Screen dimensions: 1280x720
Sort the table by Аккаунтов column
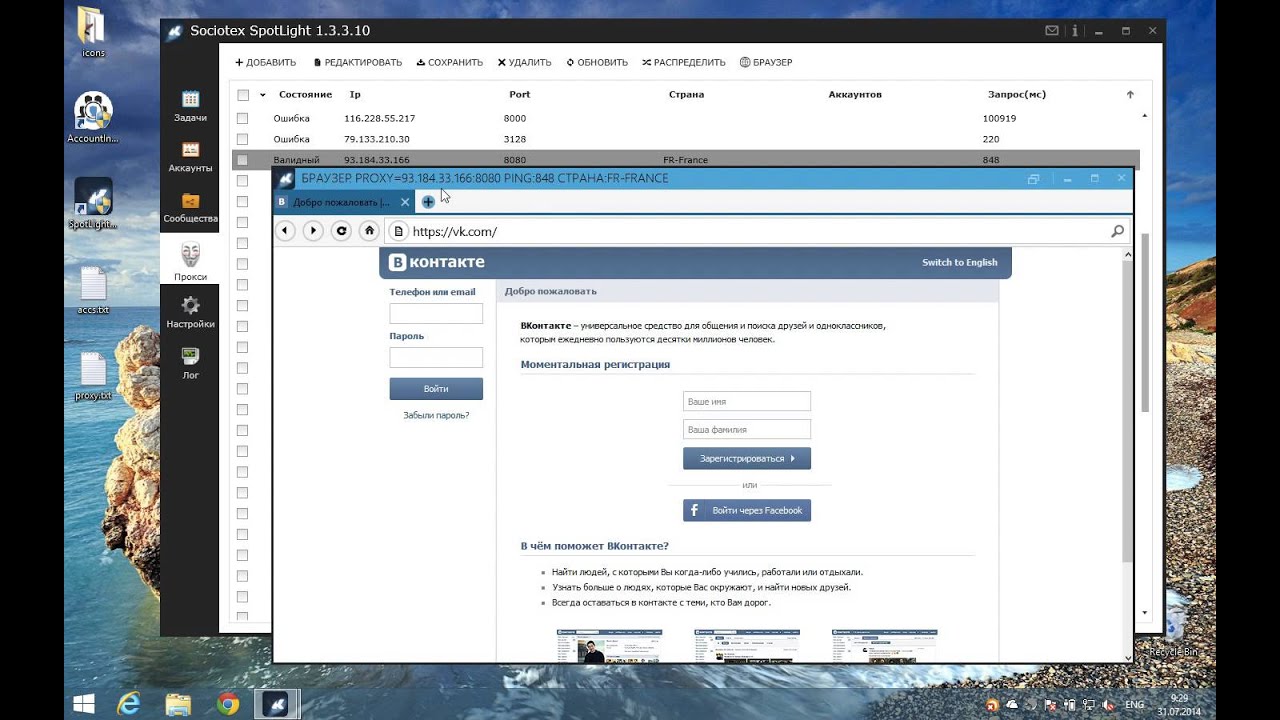pyautogui.click(x=855, y=94)
